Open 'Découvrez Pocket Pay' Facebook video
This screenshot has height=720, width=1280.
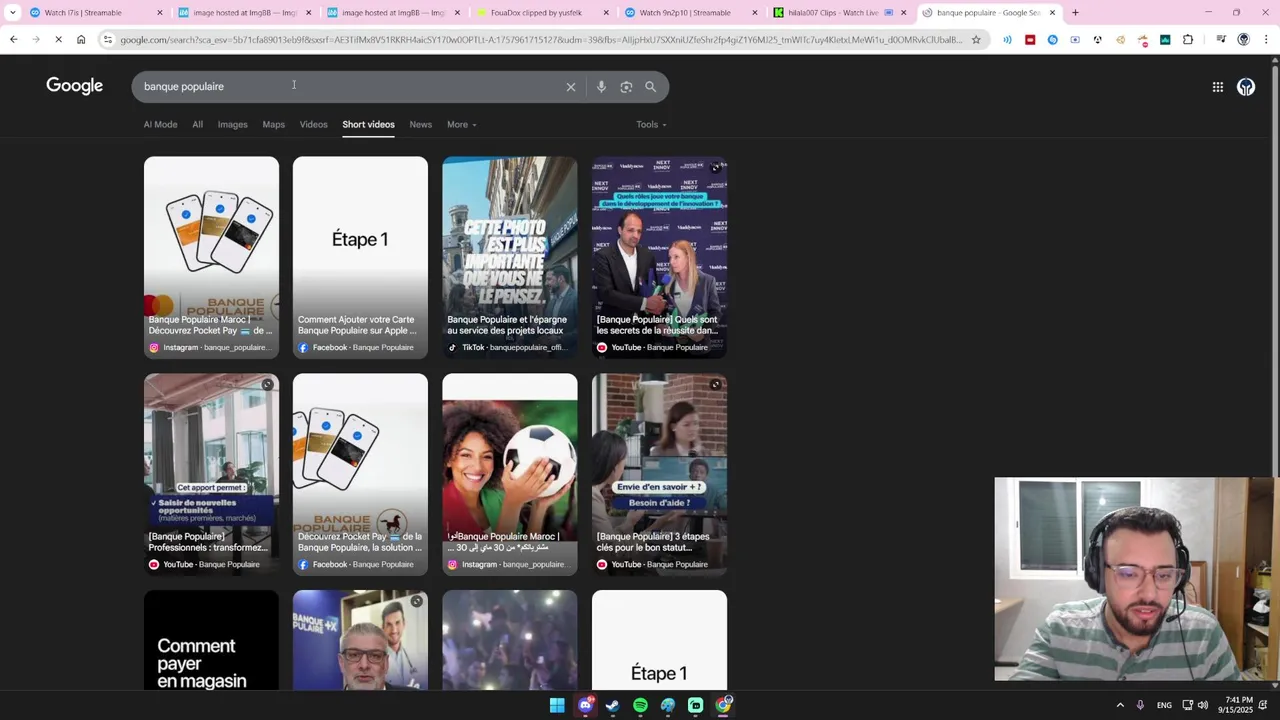click(x=360, y=474)
